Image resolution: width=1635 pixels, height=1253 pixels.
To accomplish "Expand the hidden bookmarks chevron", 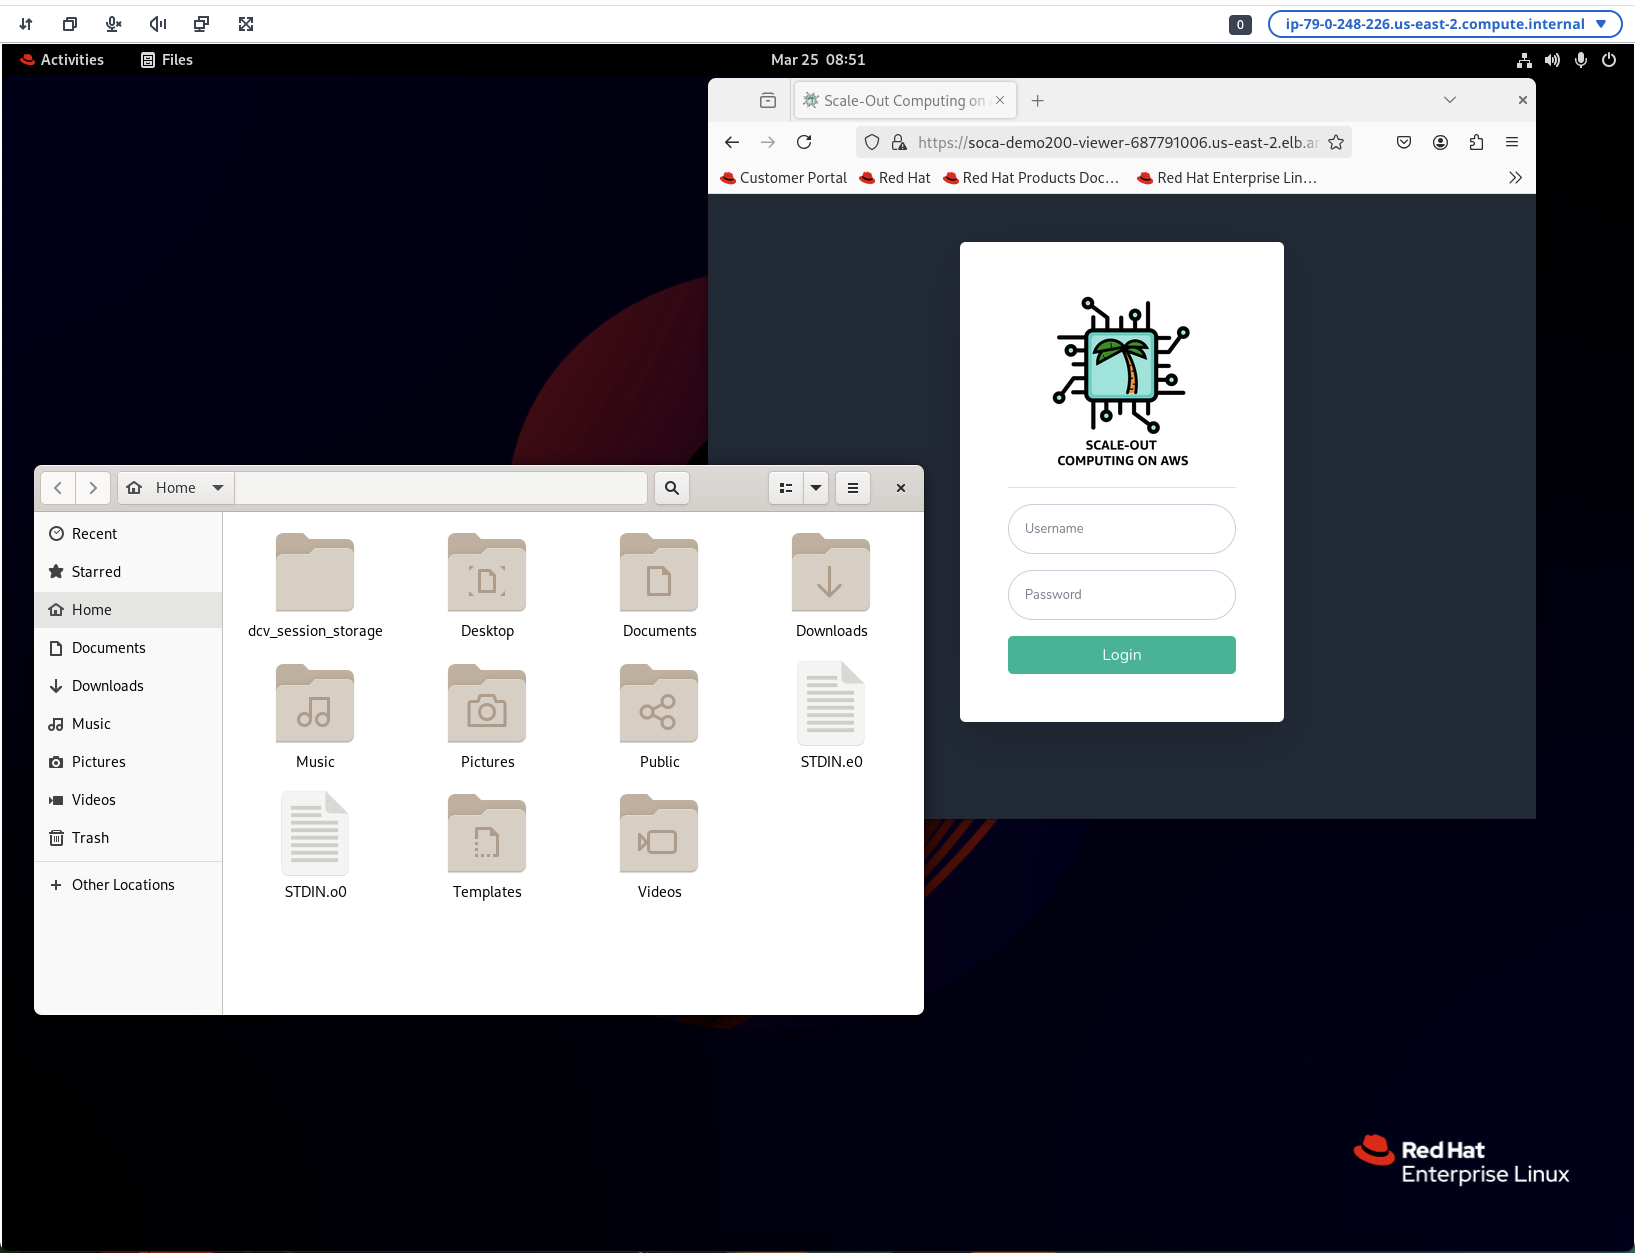I will [1515, 178].
